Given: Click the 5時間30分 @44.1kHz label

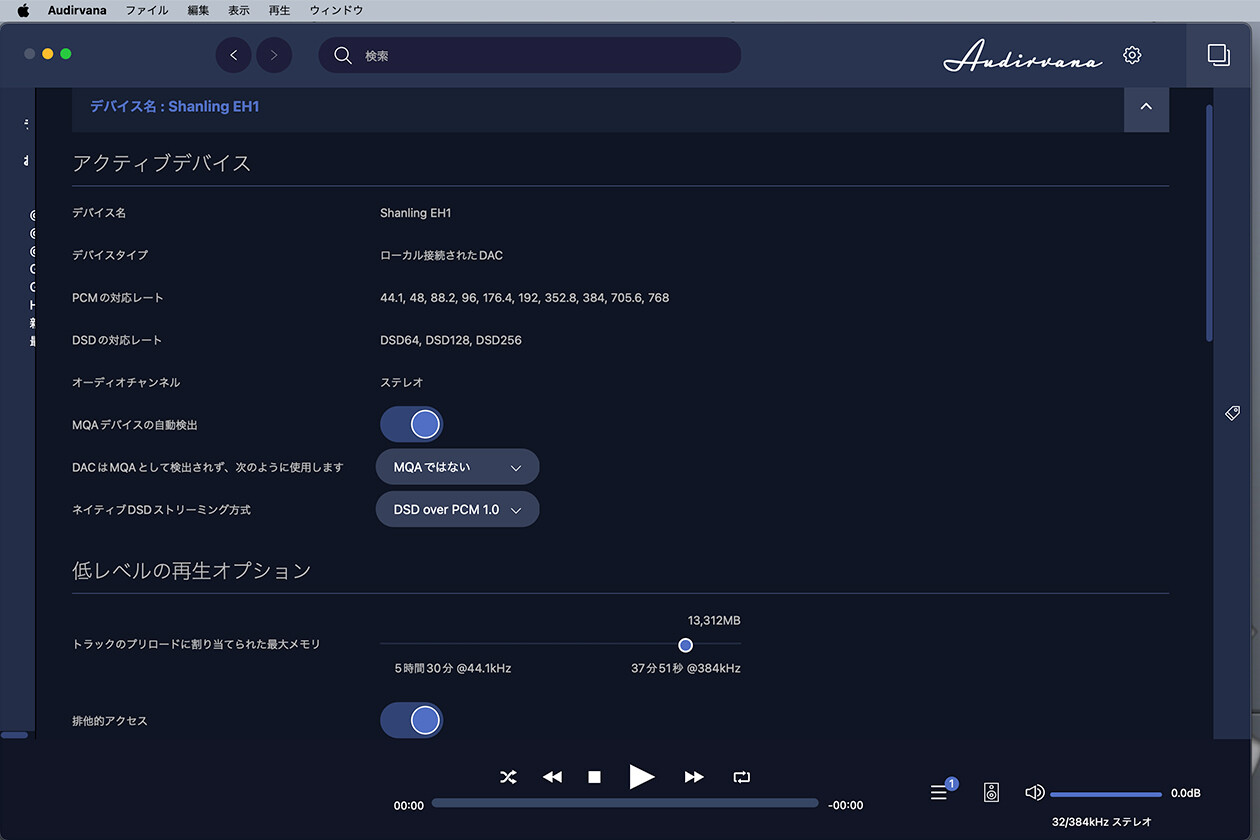Looking at the screenshot, I should pos(453,668).
